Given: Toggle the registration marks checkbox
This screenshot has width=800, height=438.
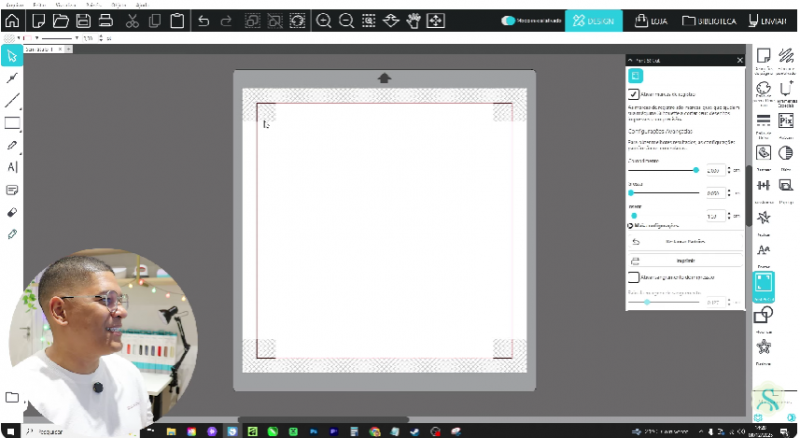Looking at the screenshot, I should pyautogui.click(x=634, y=94).
